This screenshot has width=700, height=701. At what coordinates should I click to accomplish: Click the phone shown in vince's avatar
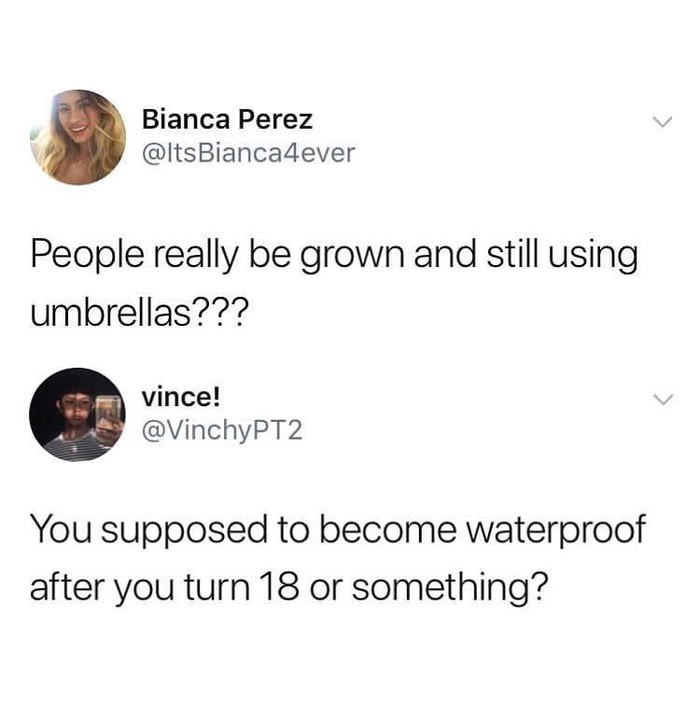(x=108, y=418)
